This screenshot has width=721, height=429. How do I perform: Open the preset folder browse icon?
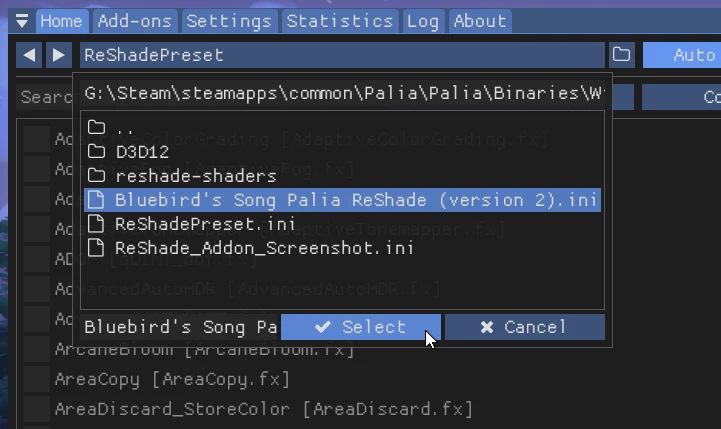[622, 55]
